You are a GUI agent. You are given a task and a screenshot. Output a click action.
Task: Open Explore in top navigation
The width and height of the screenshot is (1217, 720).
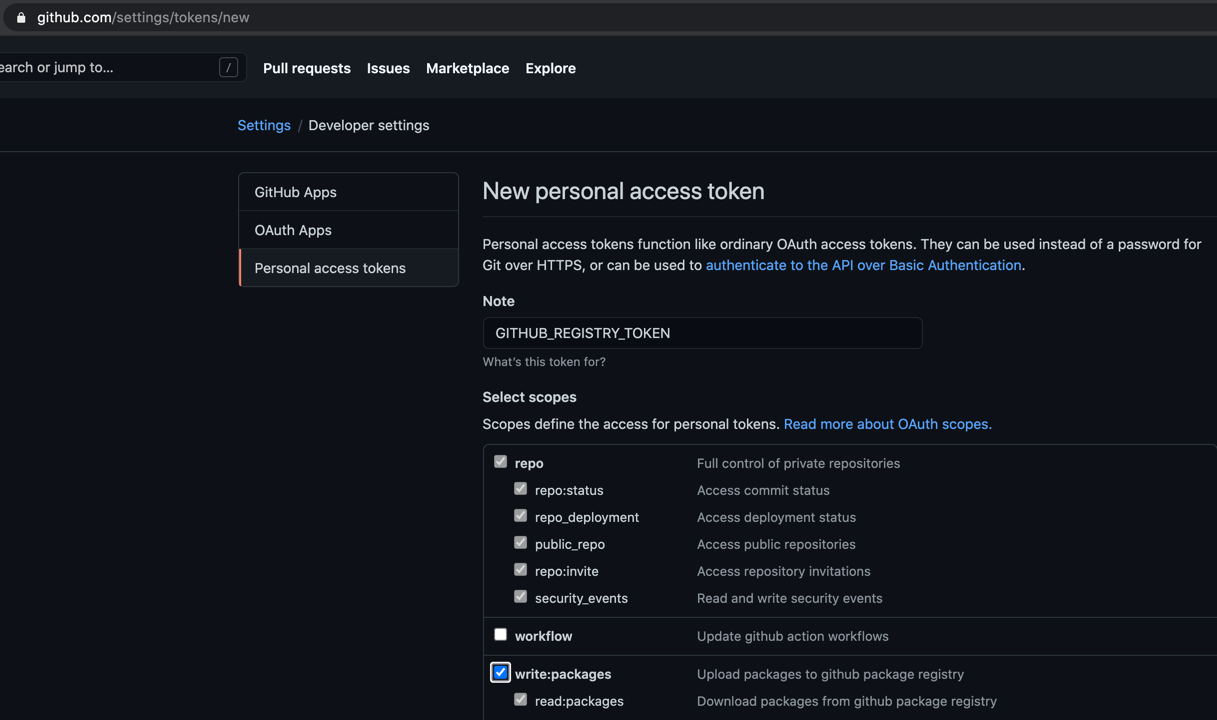click(550, 68)
